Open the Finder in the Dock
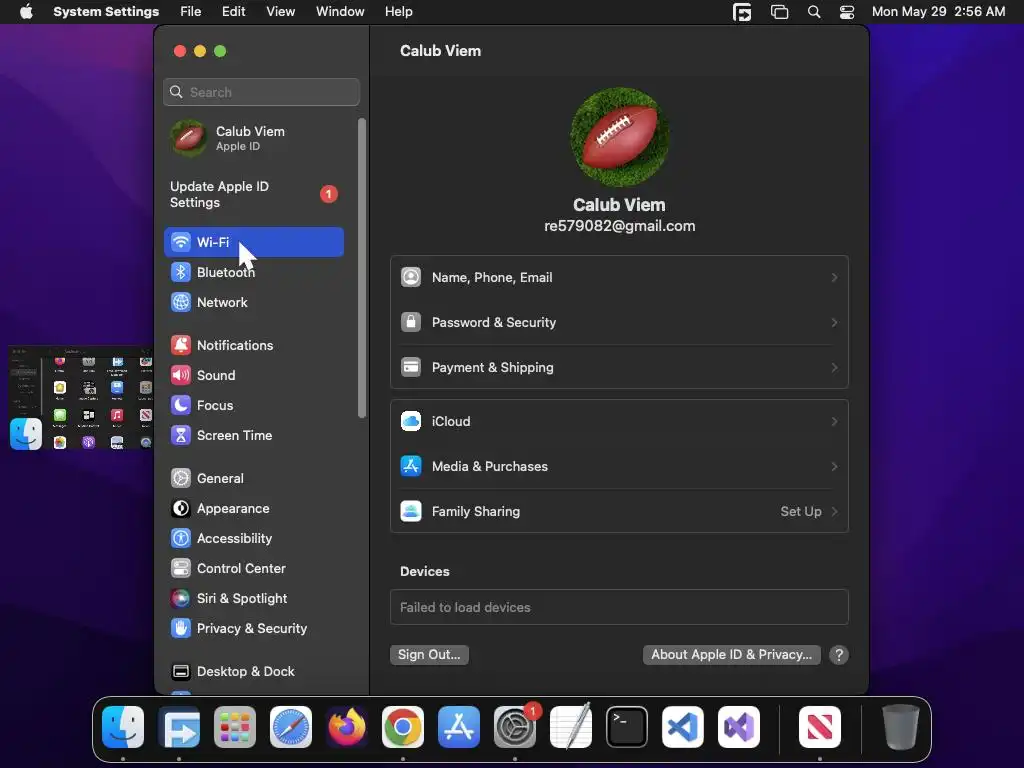 click(x=123, y=727)
